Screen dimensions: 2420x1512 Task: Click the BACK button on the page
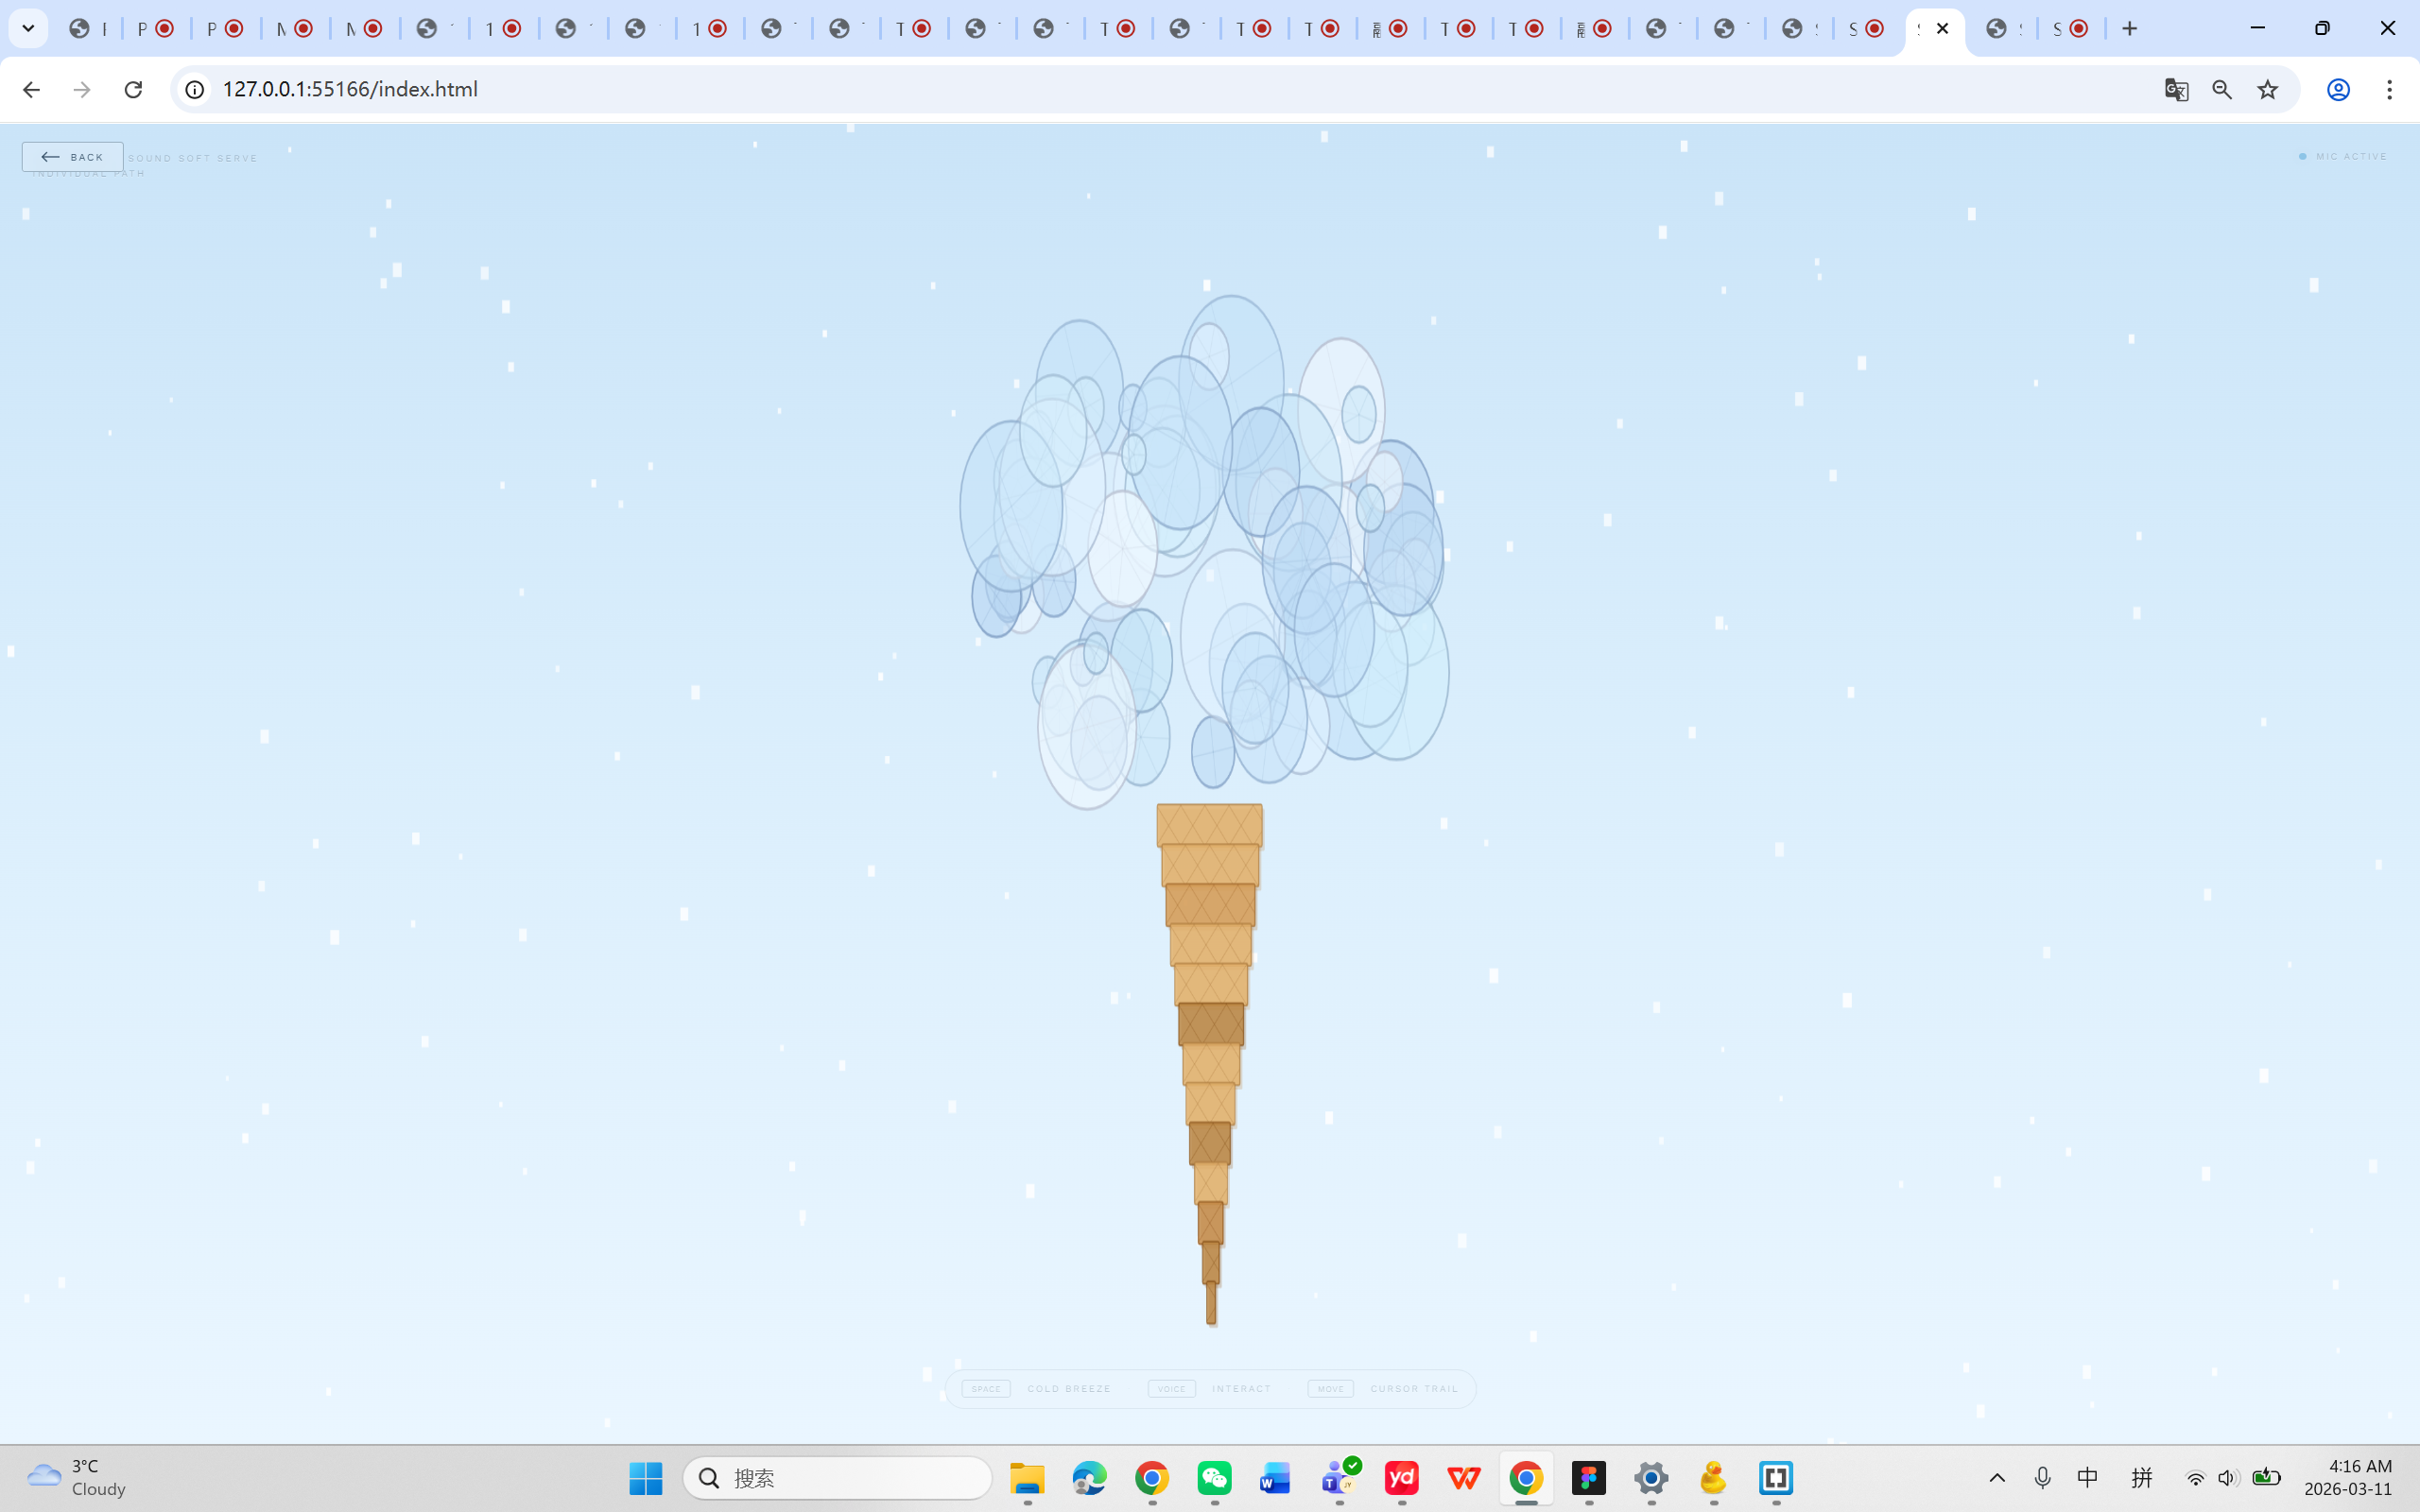(x=73, y=156)
